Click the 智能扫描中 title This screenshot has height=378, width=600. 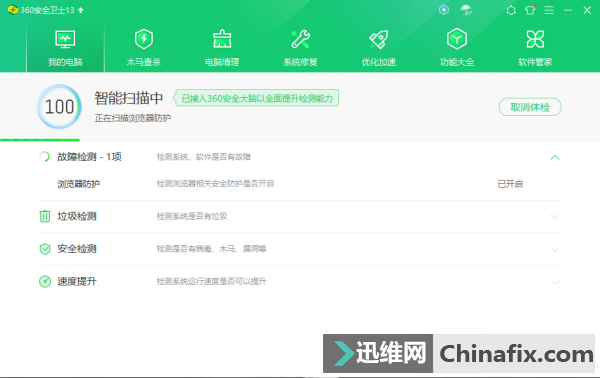coord(129,98)
